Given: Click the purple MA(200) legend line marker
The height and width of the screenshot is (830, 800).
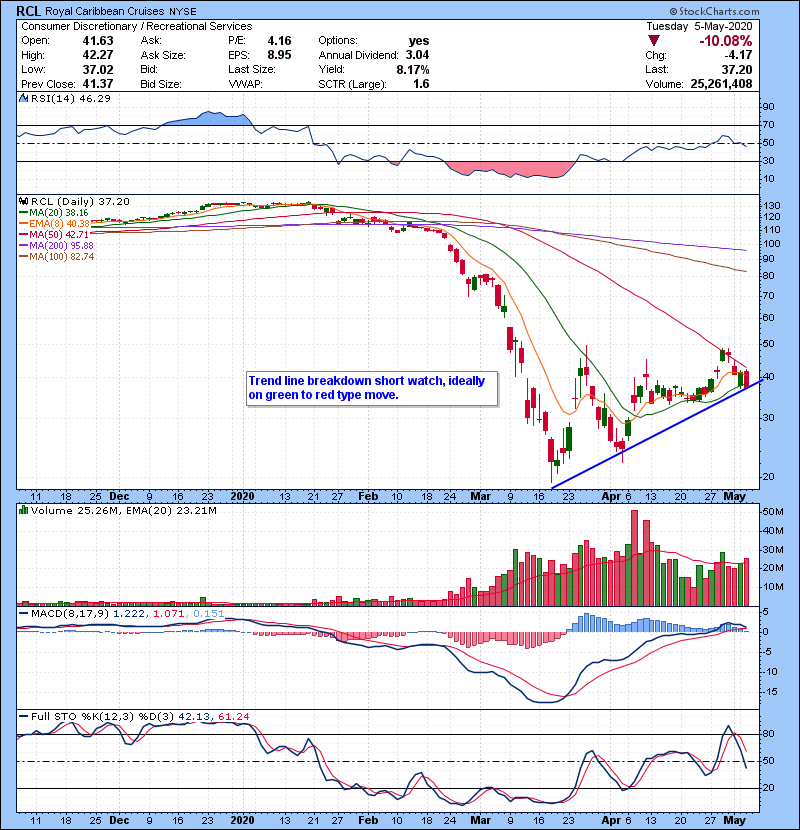Looking at the screenshot, I should pyautogui.click(x=23, y=246).
